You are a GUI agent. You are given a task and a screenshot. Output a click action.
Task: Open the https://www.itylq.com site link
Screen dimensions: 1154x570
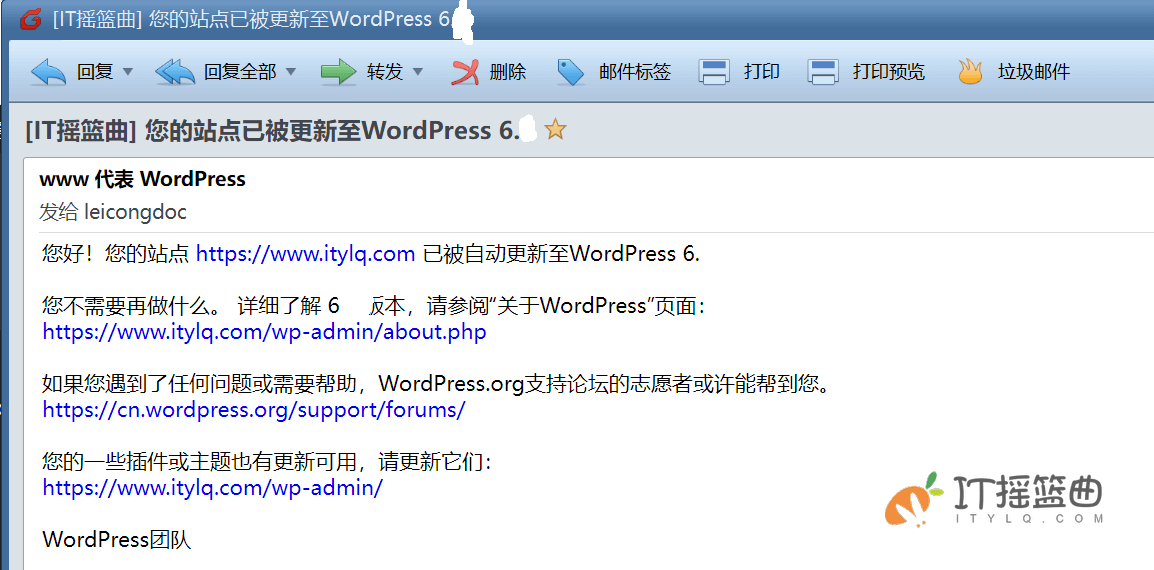point(306,255)
